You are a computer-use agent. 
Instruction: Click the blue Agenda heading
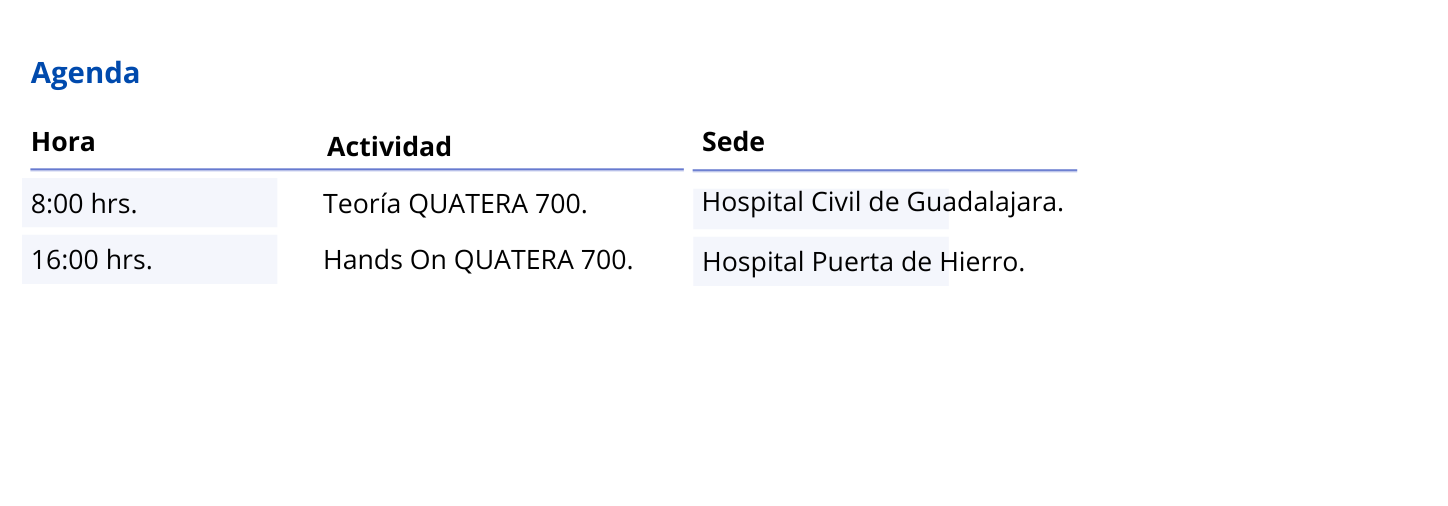[x=85, y=73]
